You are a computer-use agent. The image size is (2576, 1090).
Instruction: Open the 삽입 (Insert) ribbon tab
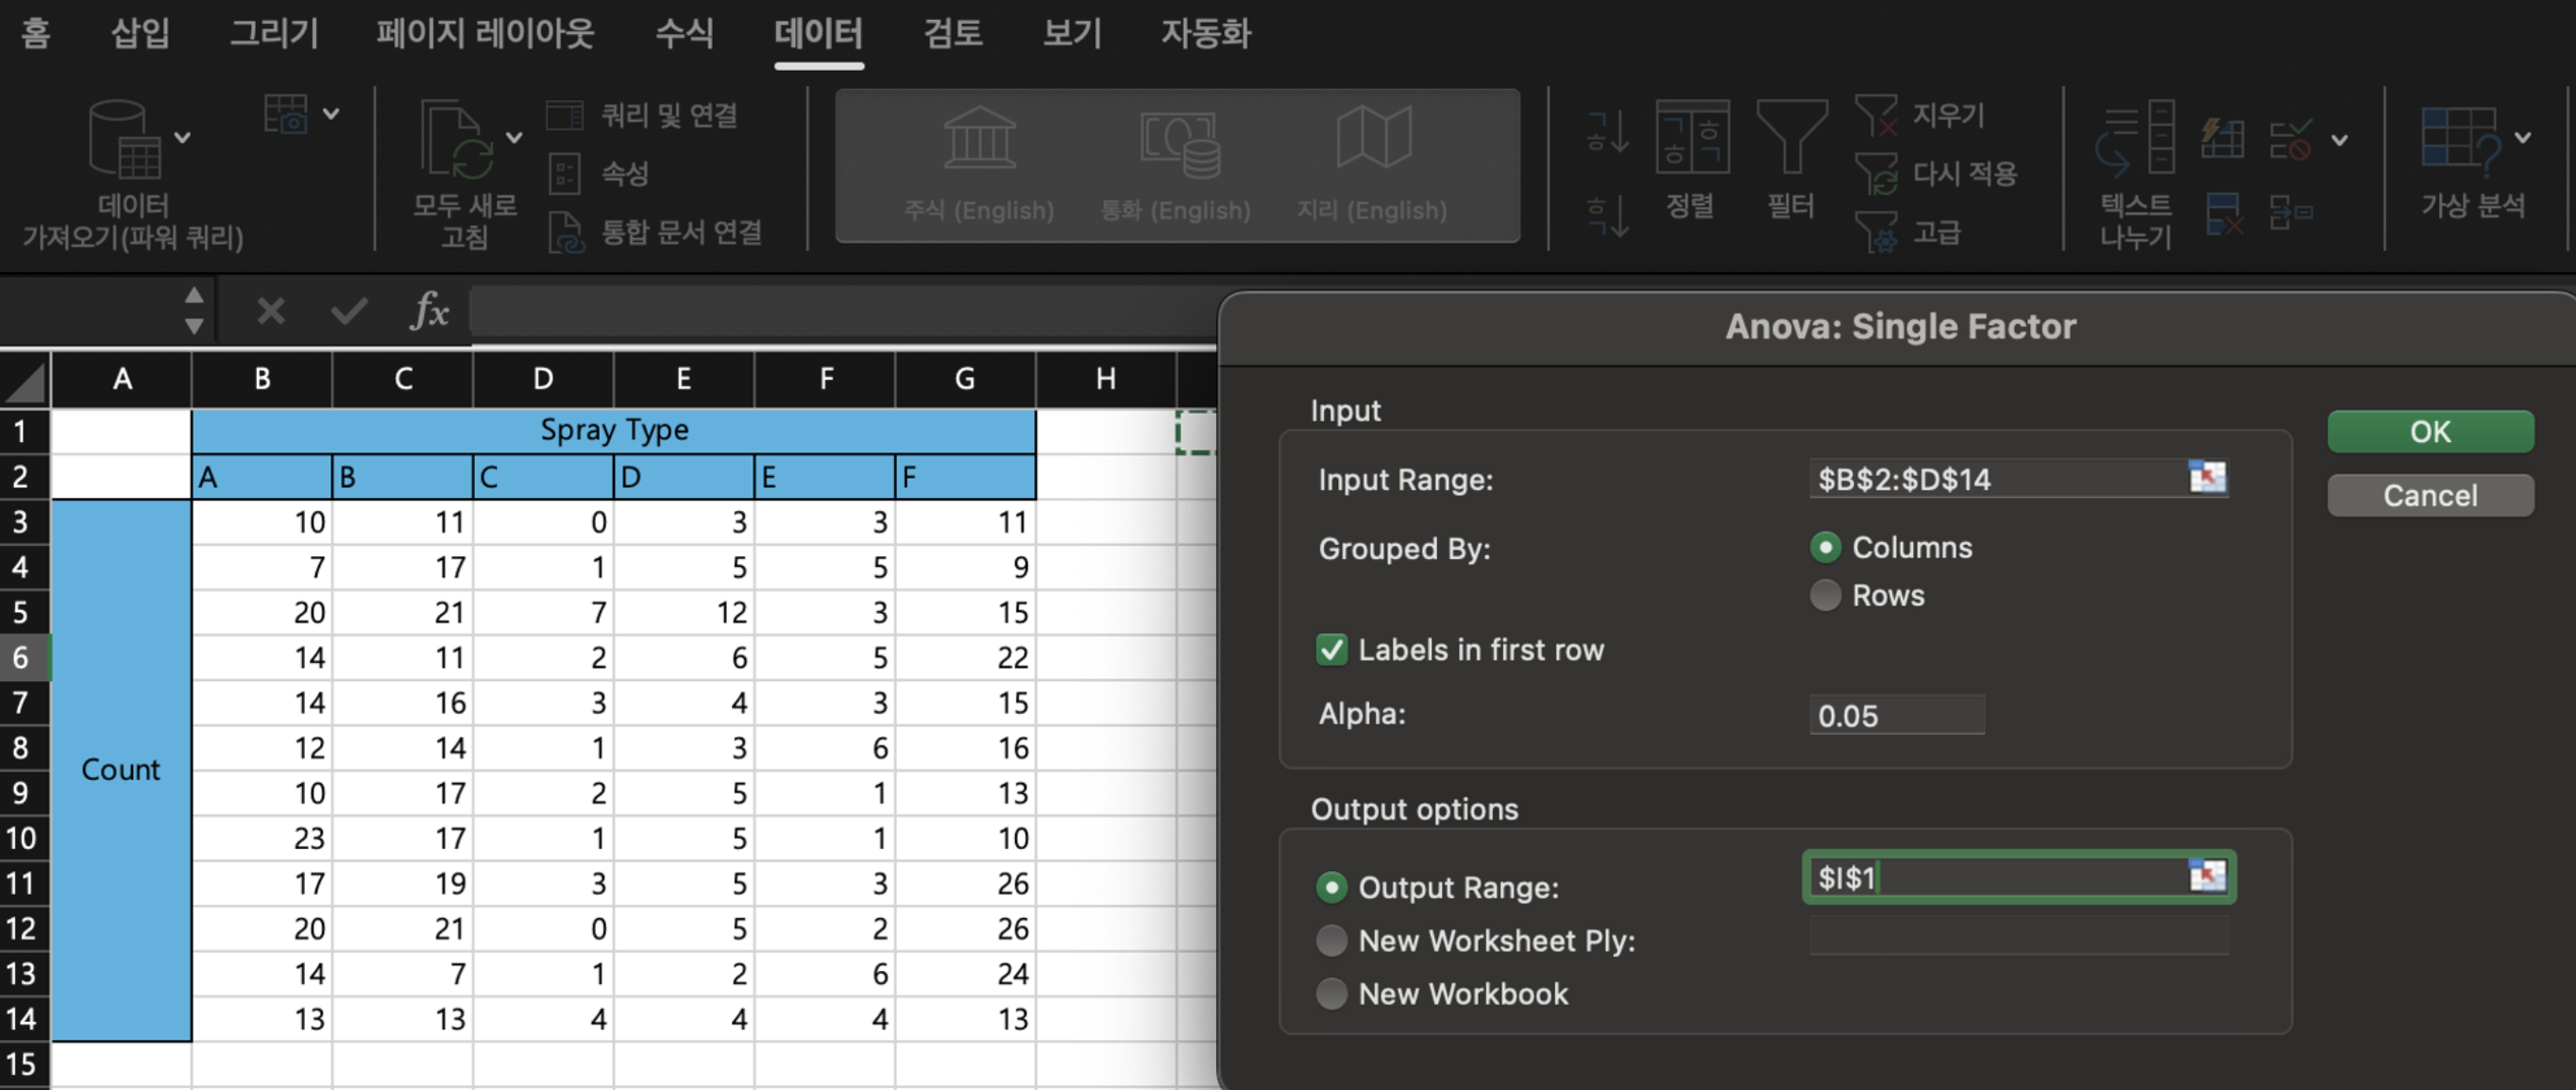pyautogui.click(x=140, y=33)
